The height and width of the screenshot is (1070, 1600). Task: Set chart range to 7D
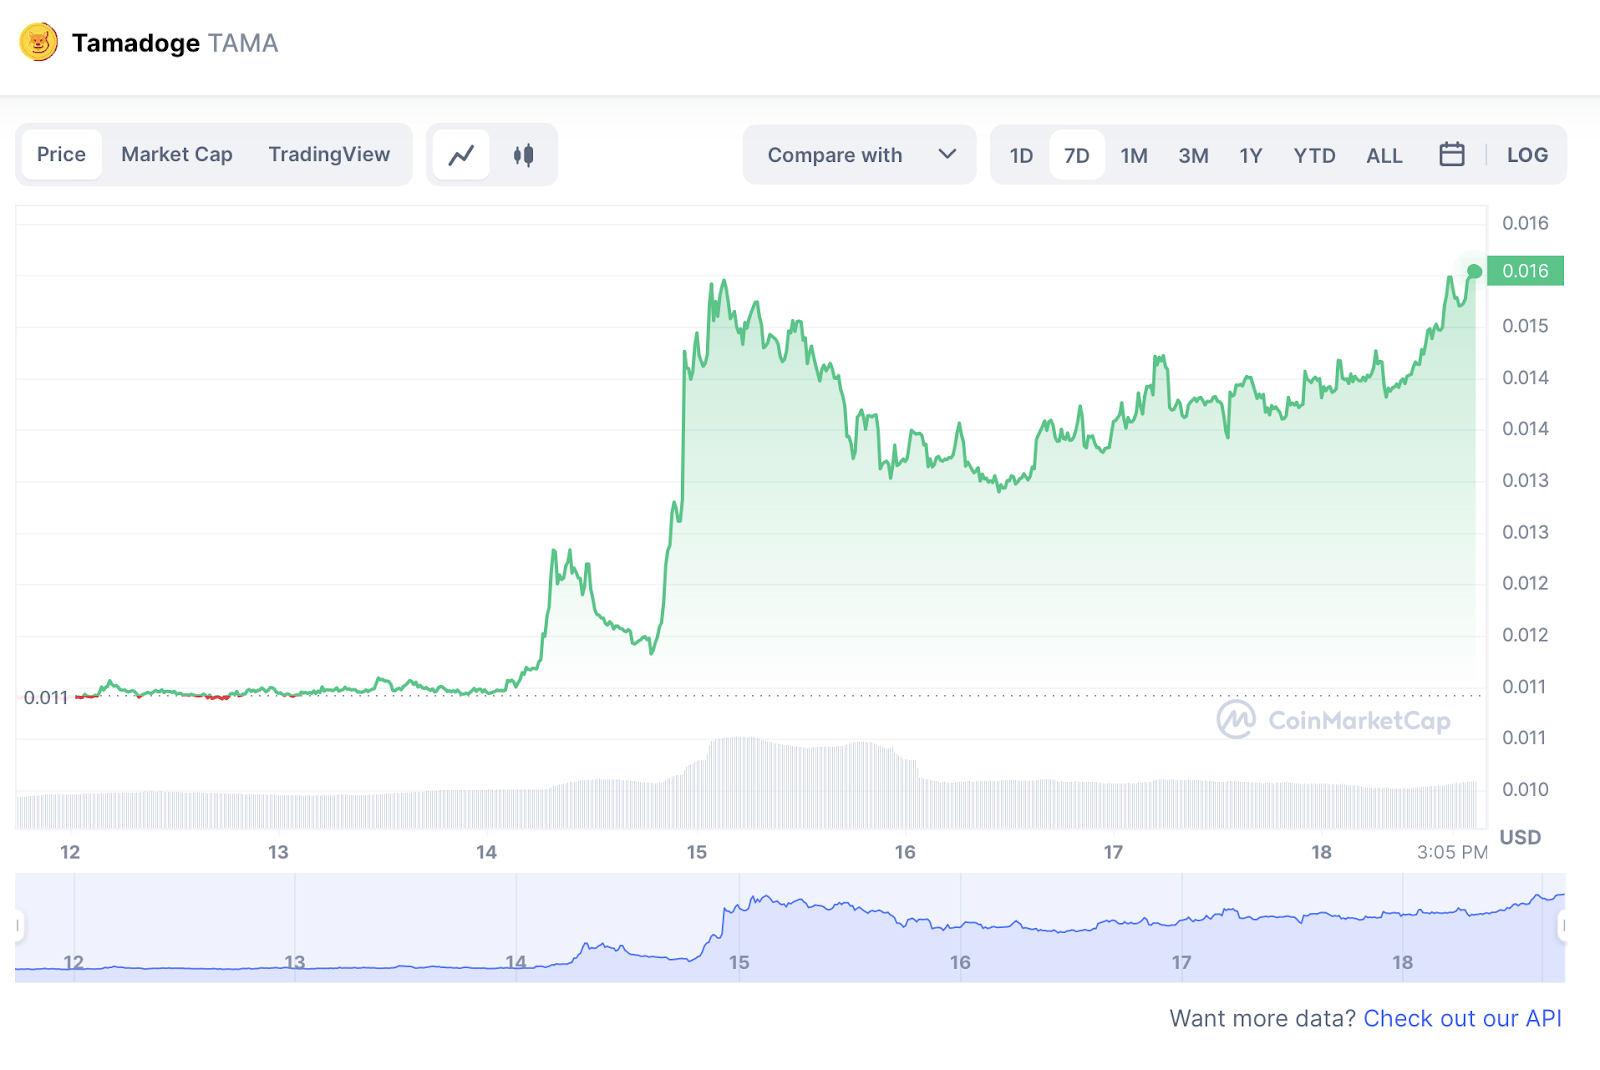coord(1076,155)
